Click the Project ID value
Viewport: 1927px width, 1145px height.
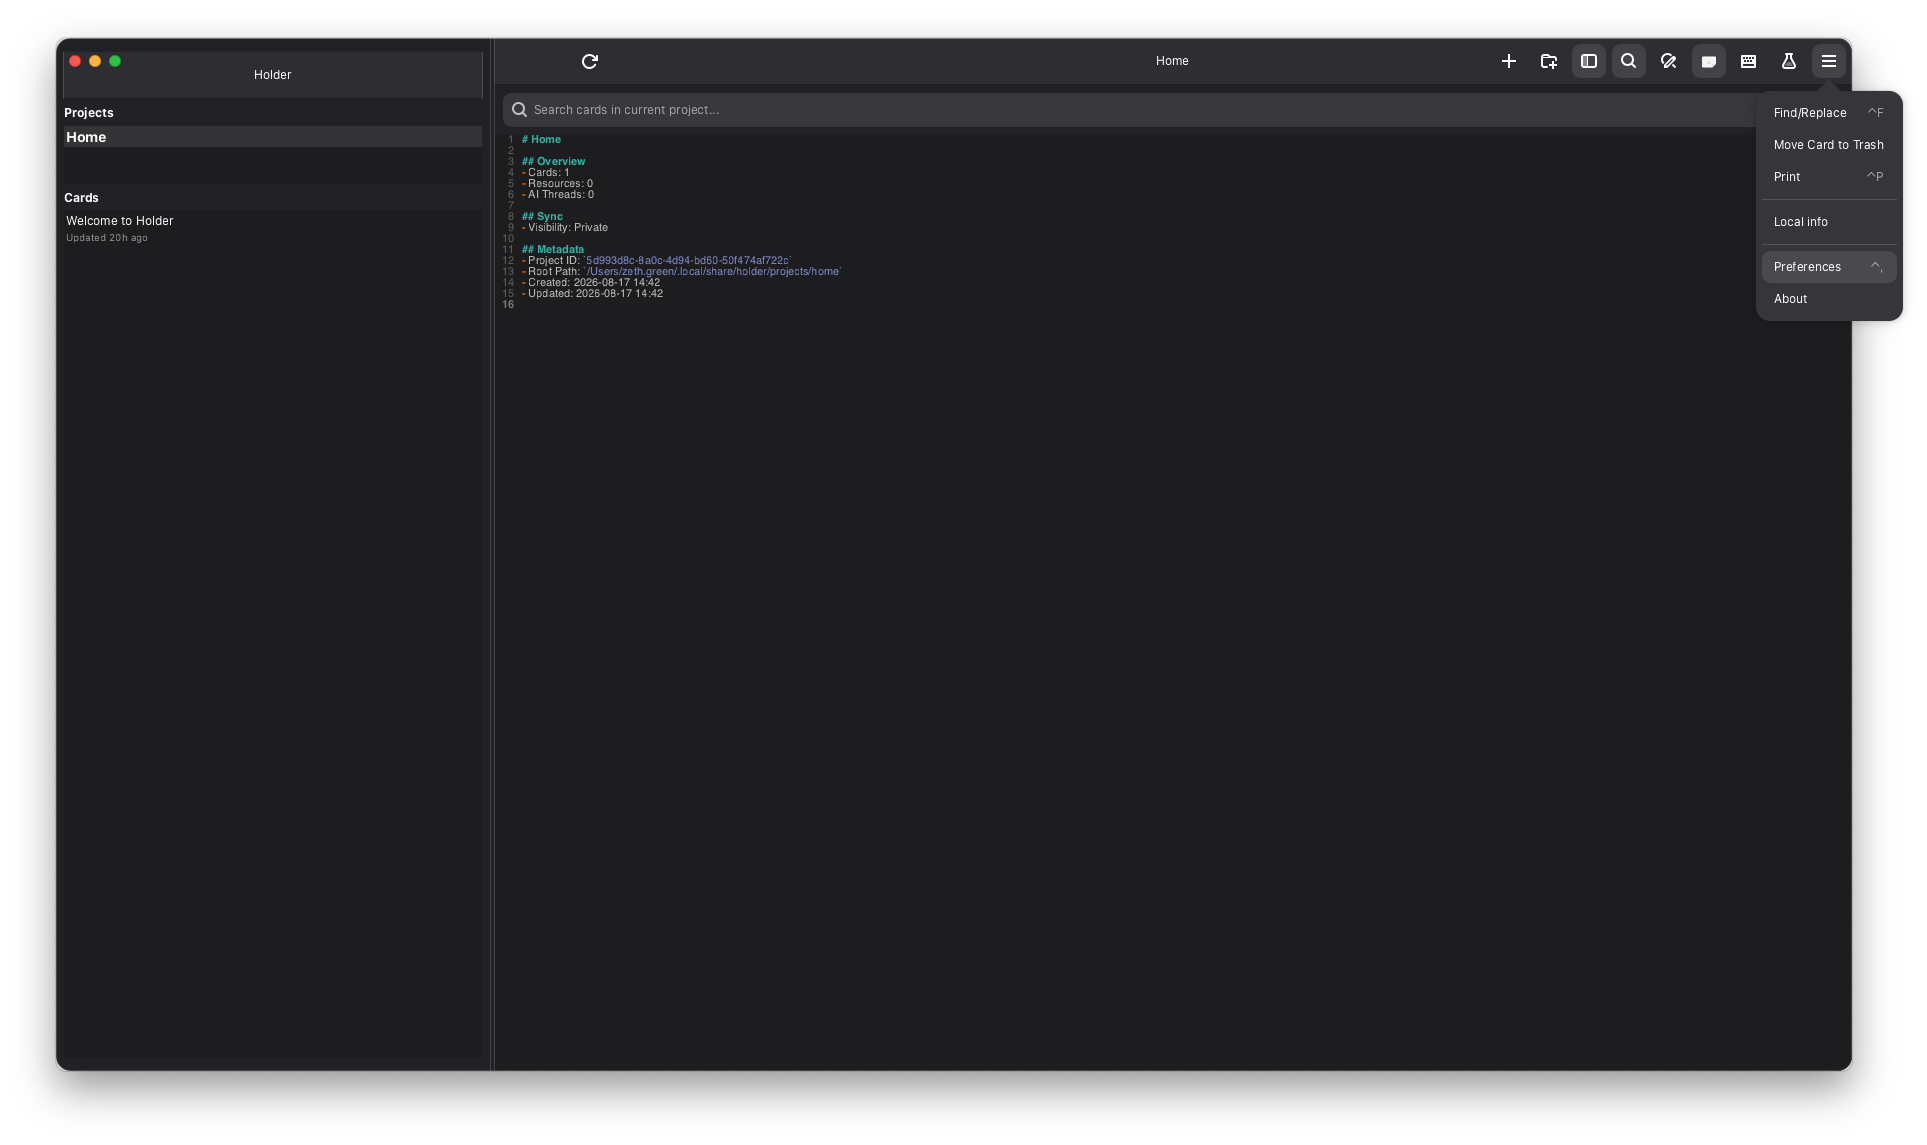tap(687, 261)
